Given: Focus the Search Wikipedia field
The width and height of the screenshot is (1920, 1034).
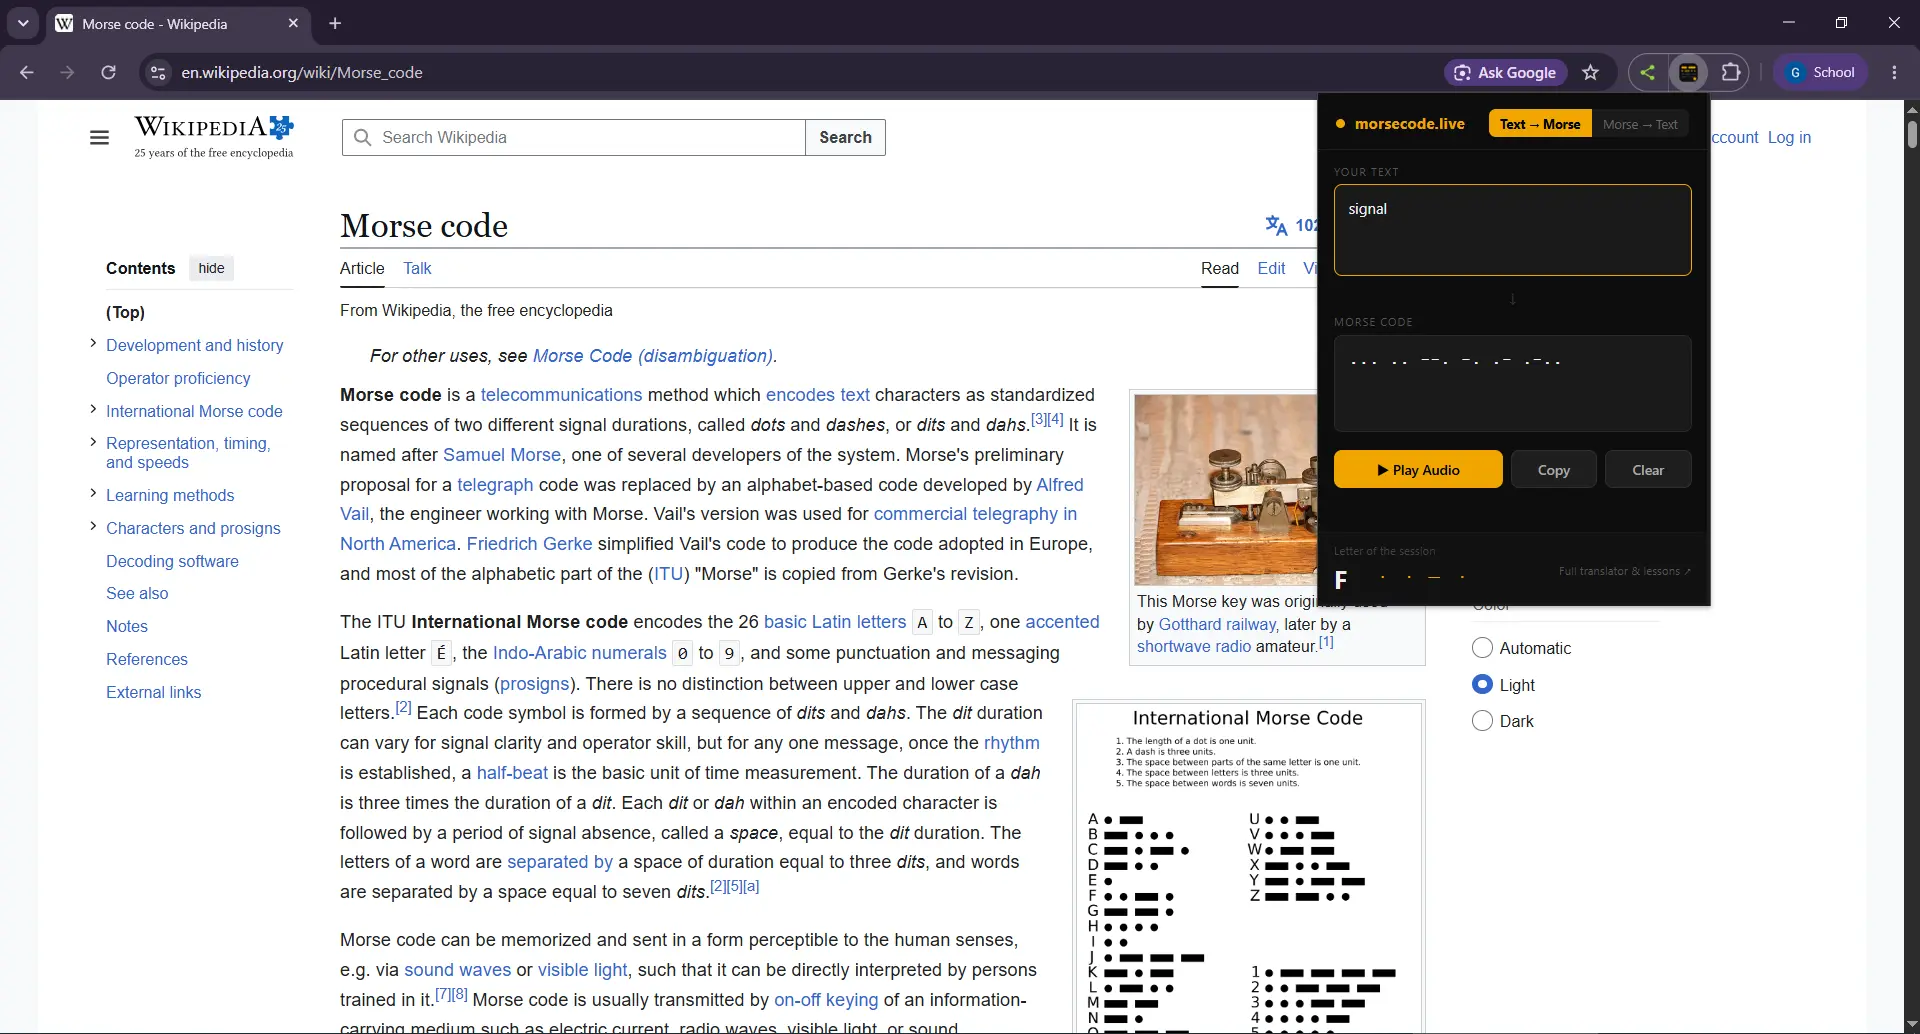Looking at the screenshot, I should (x=575, y=137).
